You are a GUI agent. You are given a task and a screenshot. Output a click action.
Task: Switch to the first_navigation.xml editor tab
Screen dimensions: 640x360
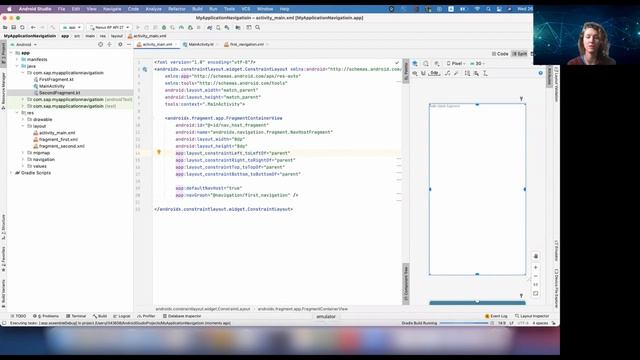[x=246, y=44]
